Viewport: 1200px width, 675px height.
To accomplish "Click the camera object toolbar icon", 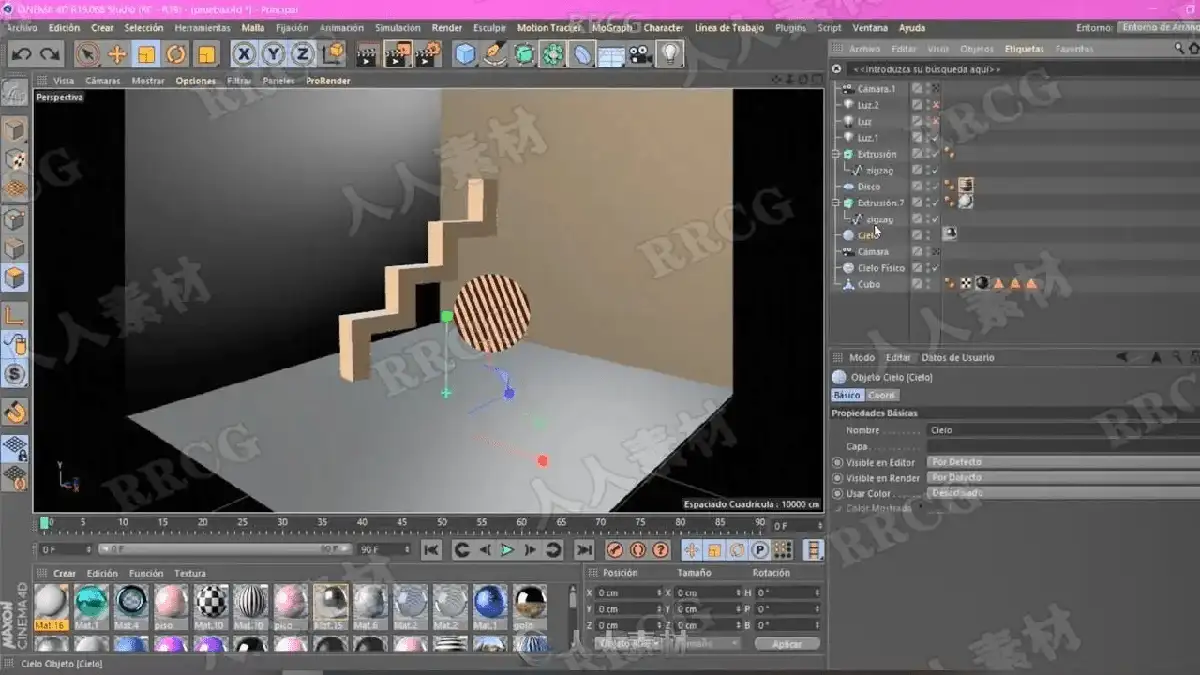I will 641,54.
